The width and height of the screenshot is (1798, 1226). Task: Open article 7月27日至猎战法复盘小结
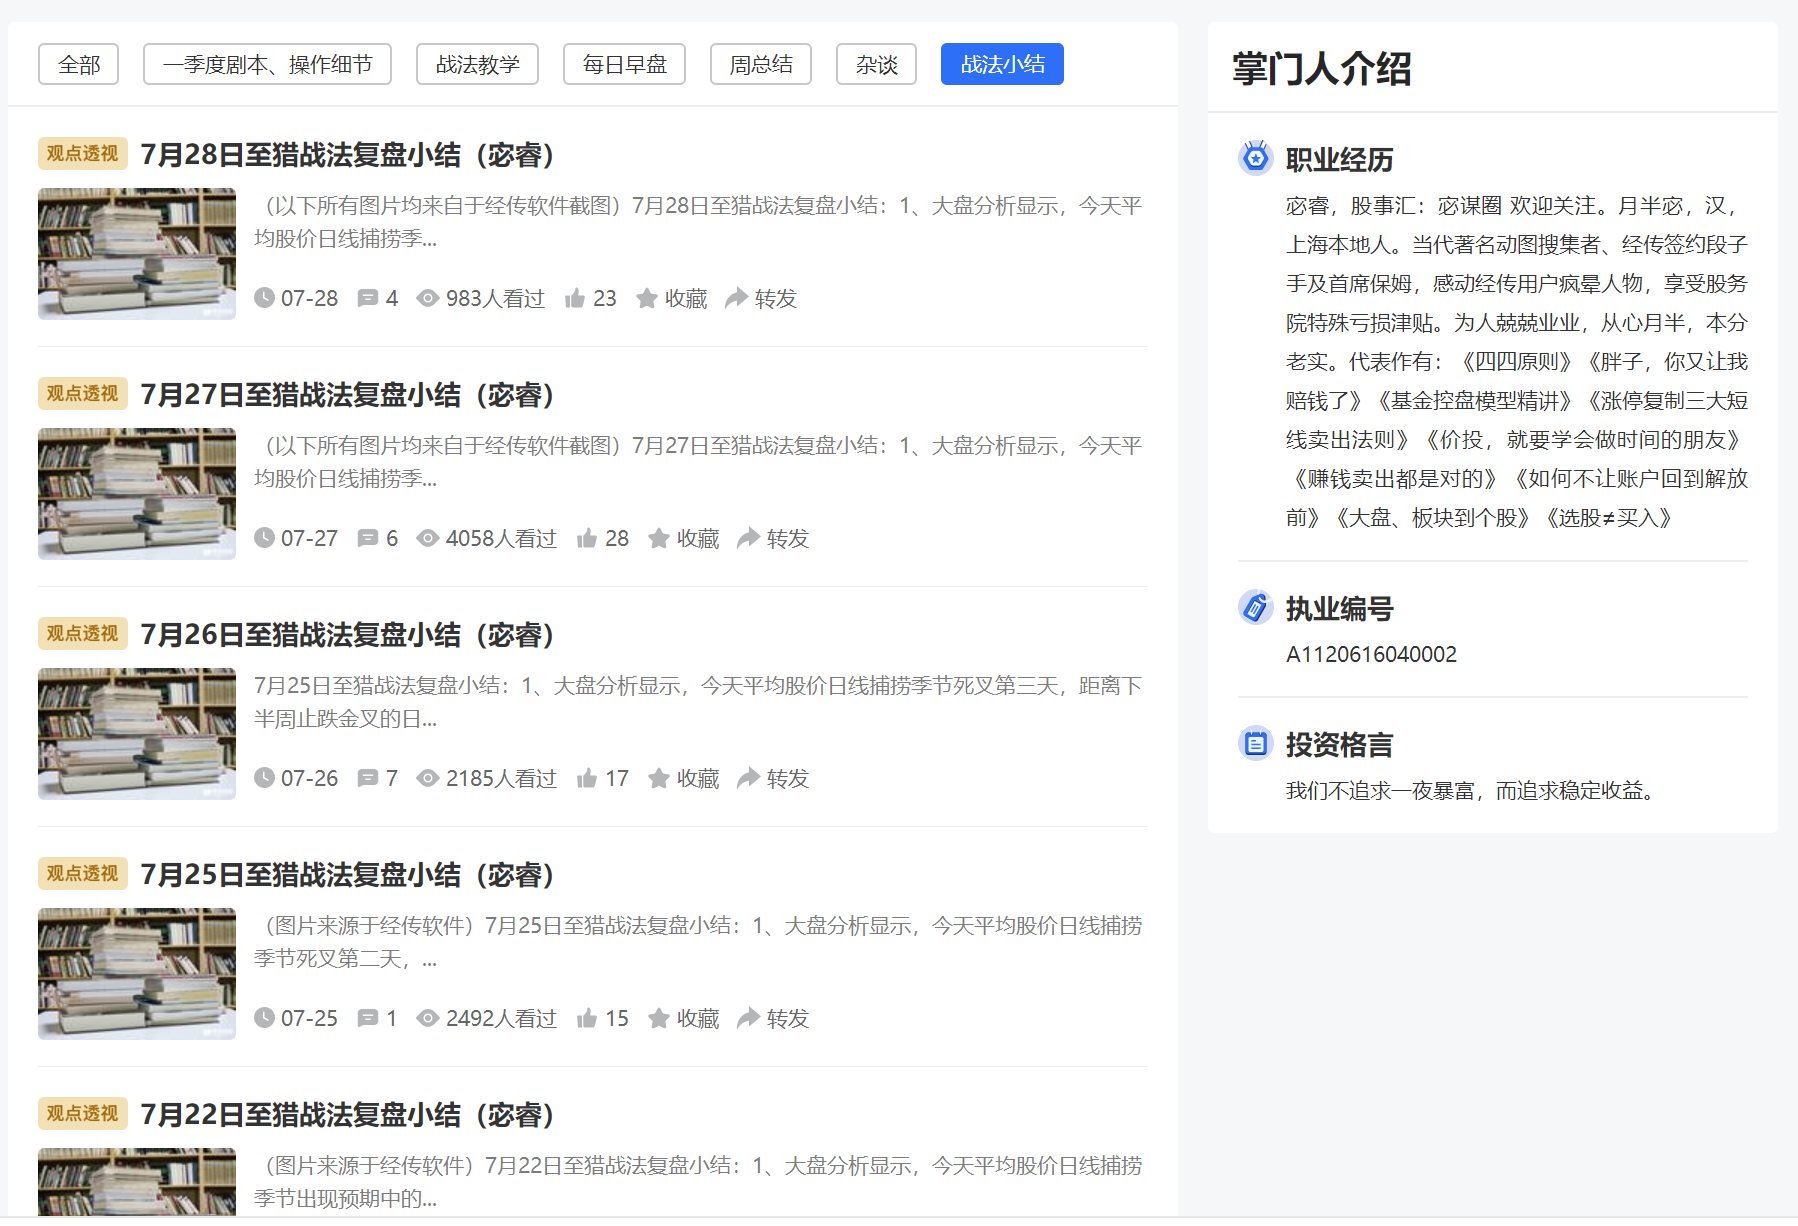[348, 395]
